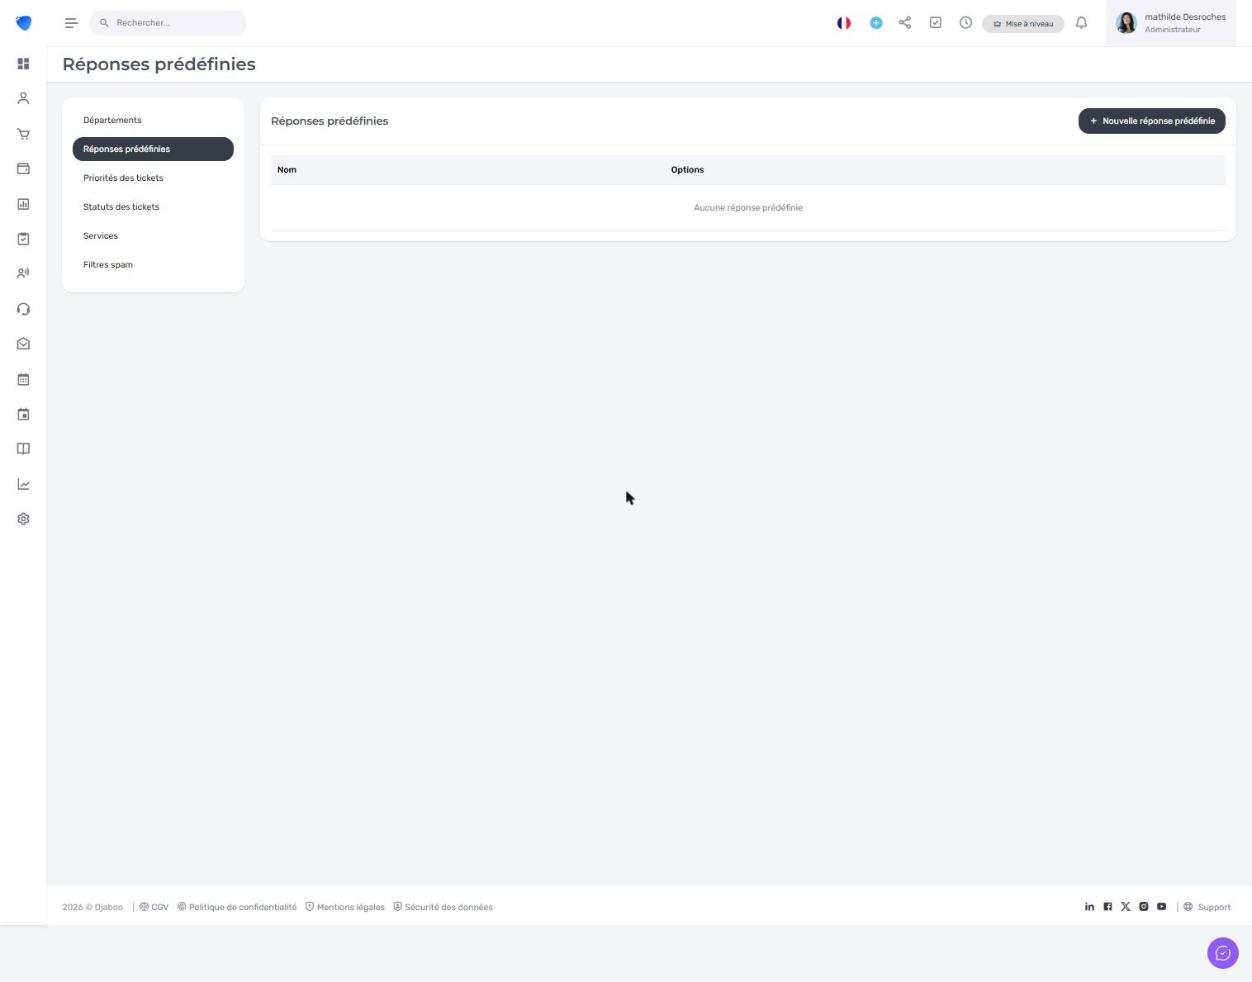Open the shopping cart icon in sidebar

(23, 134)
